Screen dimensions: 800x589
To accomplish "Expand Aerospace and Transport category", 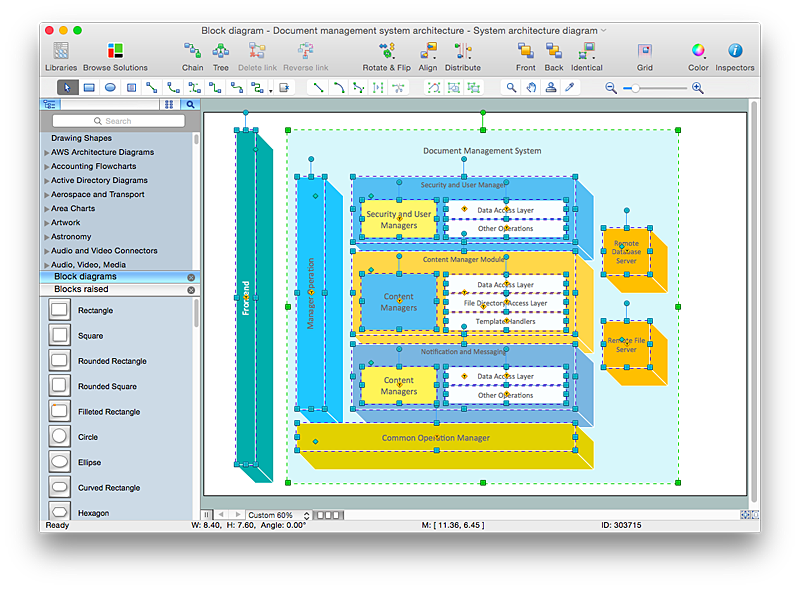I will tap(46, 194).
